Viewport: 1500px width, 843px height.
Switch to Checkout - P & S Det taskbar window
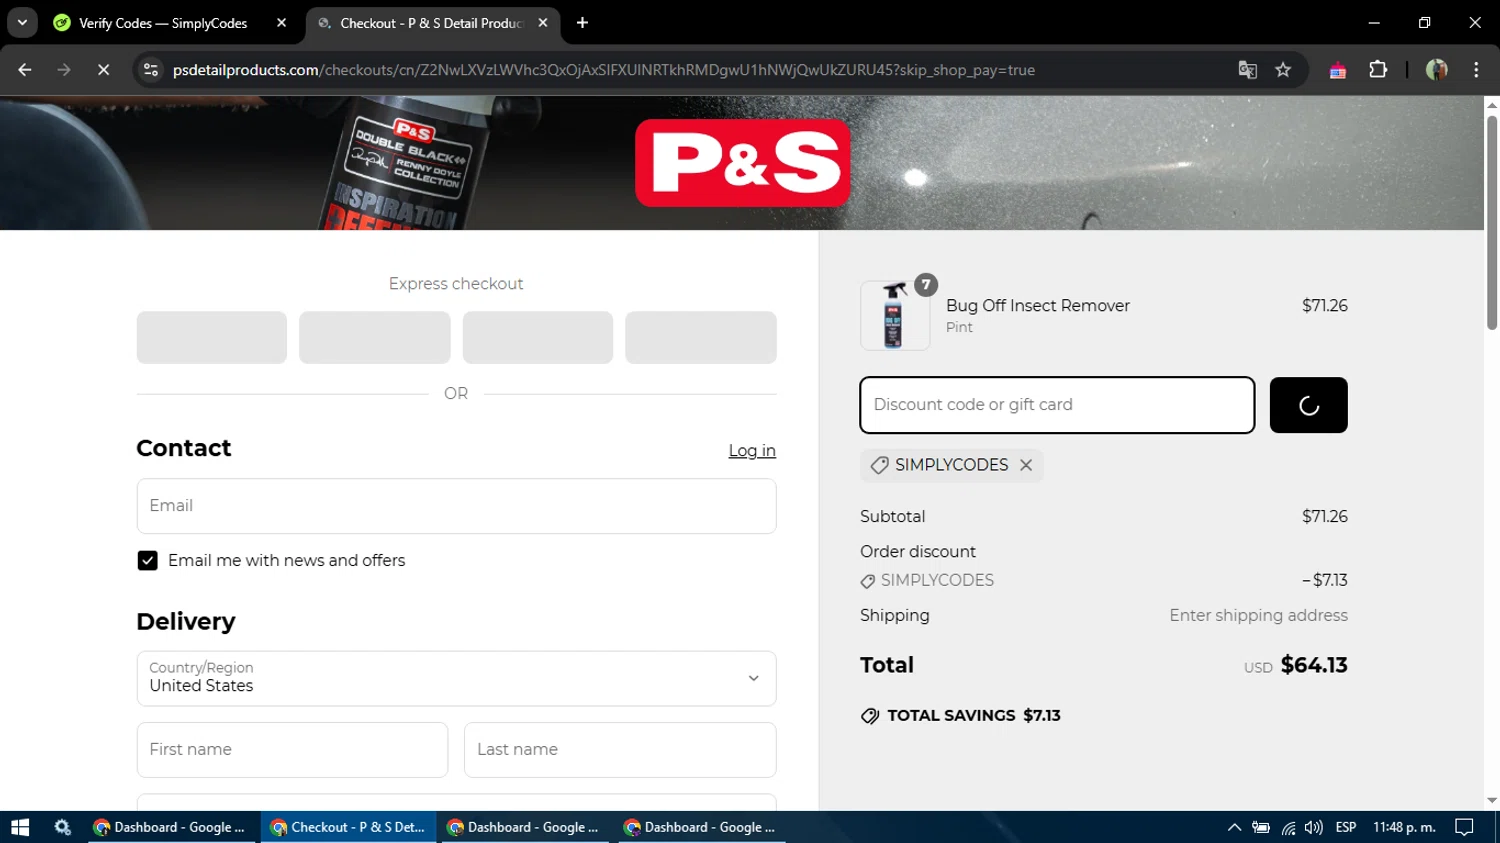(350, 827)
